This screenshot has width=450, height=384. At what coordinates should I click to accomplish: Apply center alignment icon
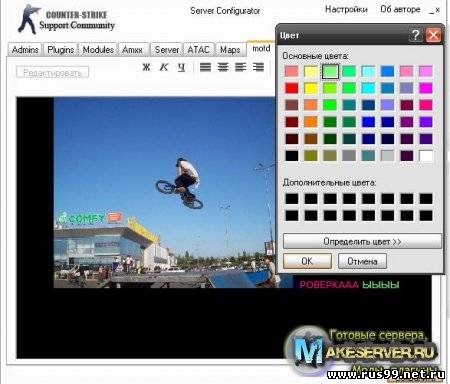click(x=223, y=67)
